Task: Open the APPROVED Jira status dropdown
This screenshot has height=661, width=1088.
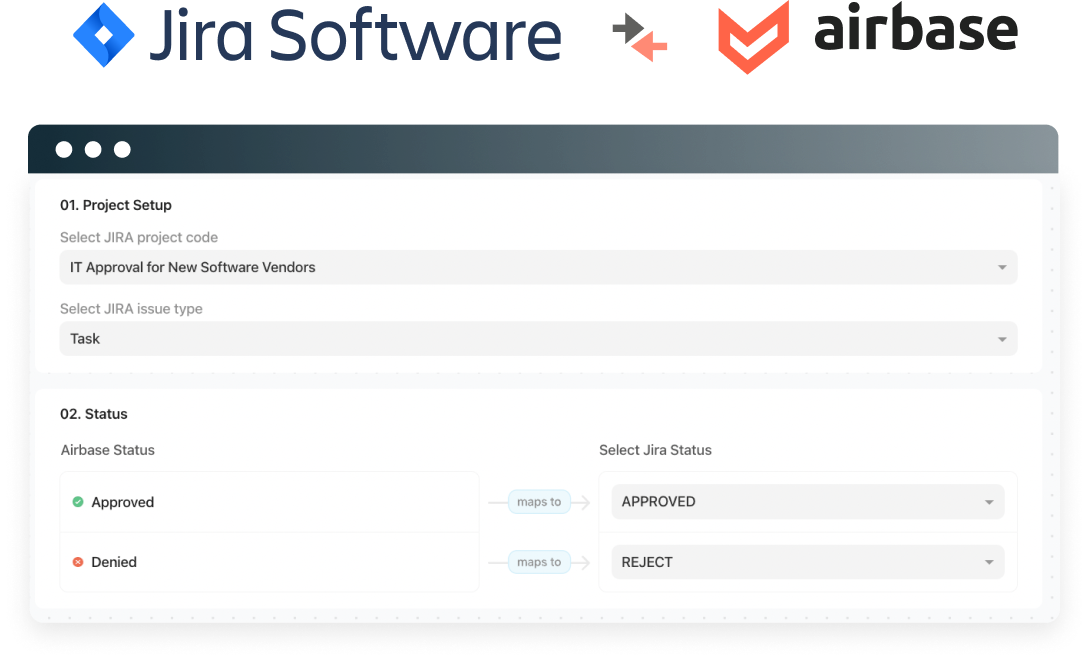Action: coord(808,501)
